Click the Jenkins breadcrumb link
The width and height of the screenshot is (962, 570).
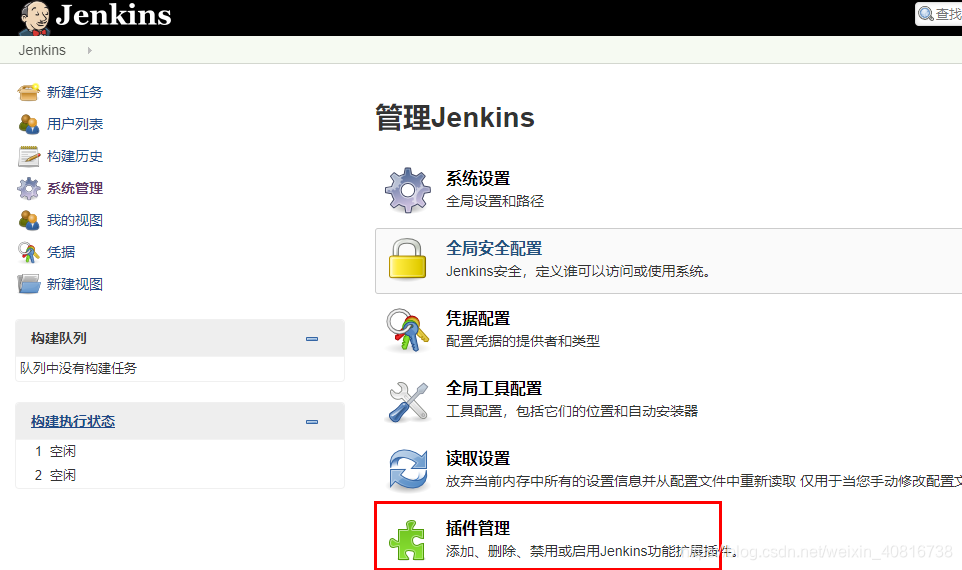tap(42, 50)
